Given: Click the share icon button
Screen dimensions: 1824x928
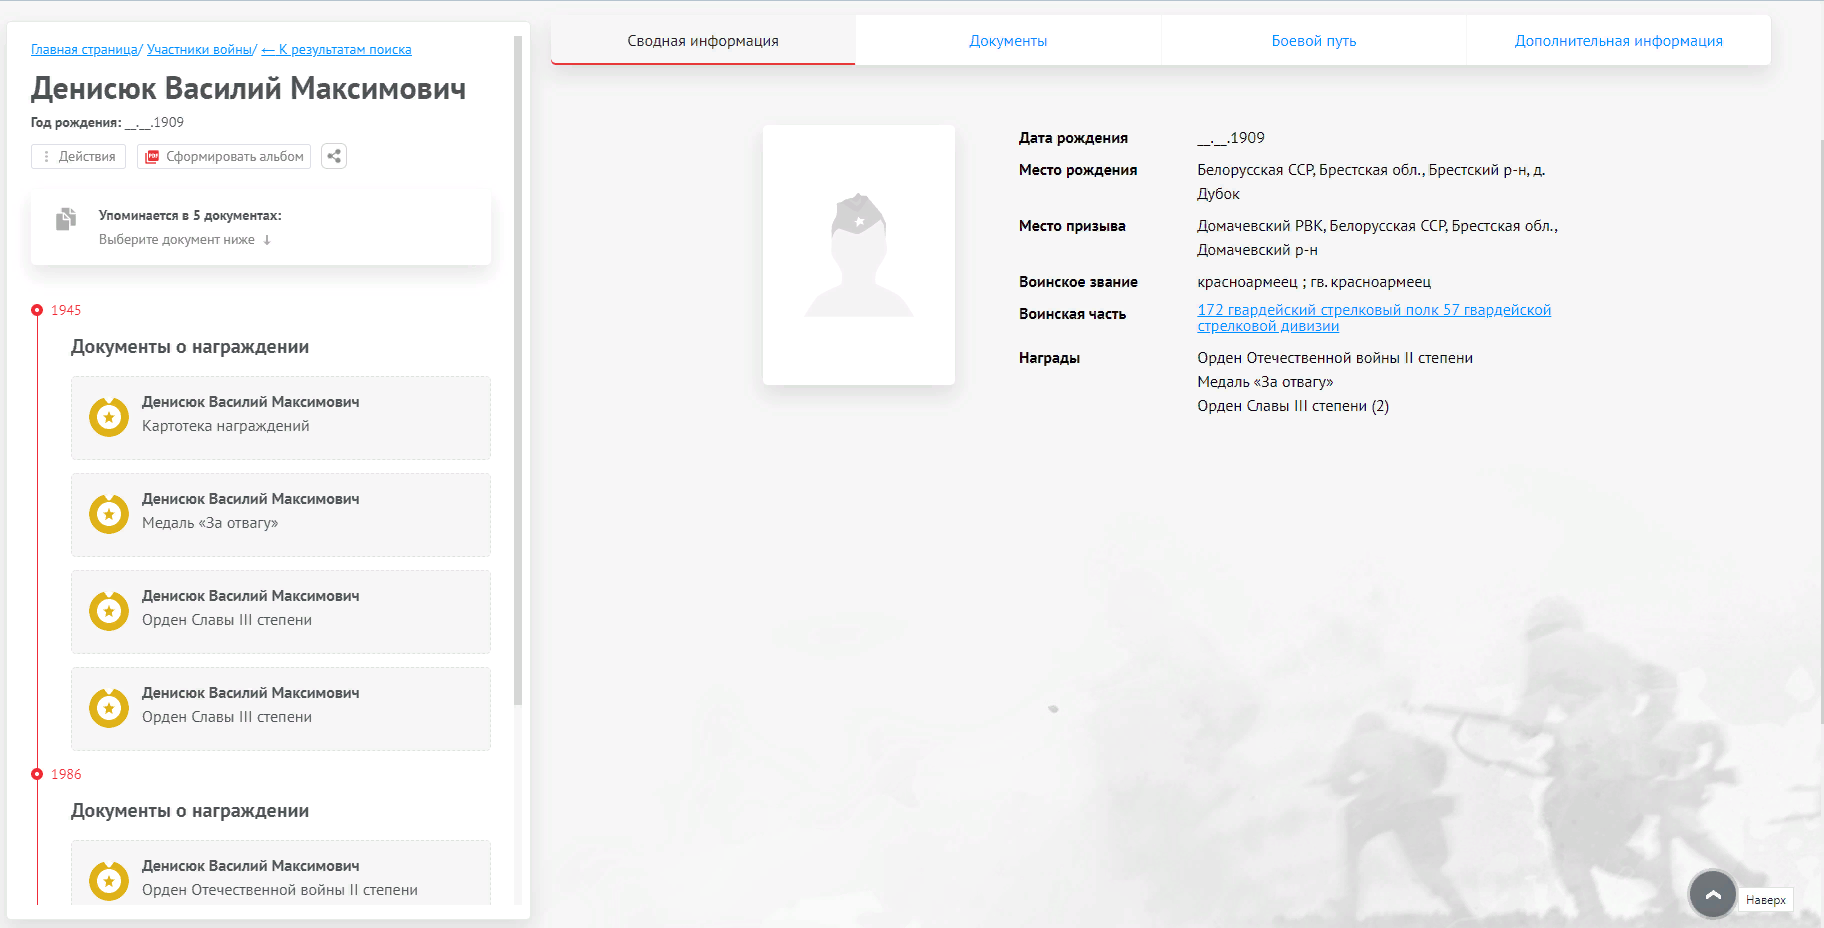Looking at the screenshot, I should click(x=334, y=156).
